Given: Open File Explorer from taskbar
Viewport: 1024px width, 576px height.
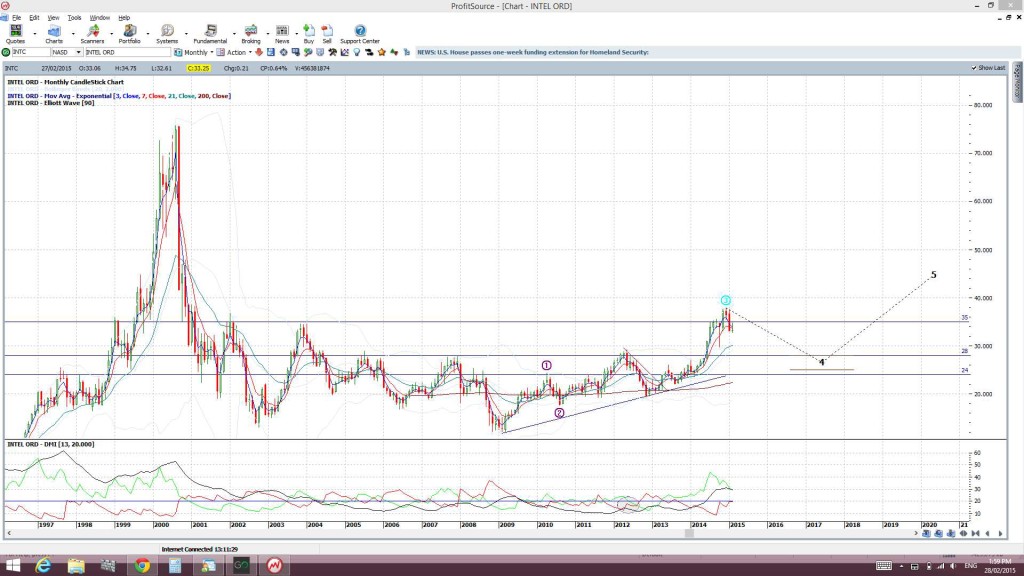Looking at the screenshot, I should click(x=76, y=566).
